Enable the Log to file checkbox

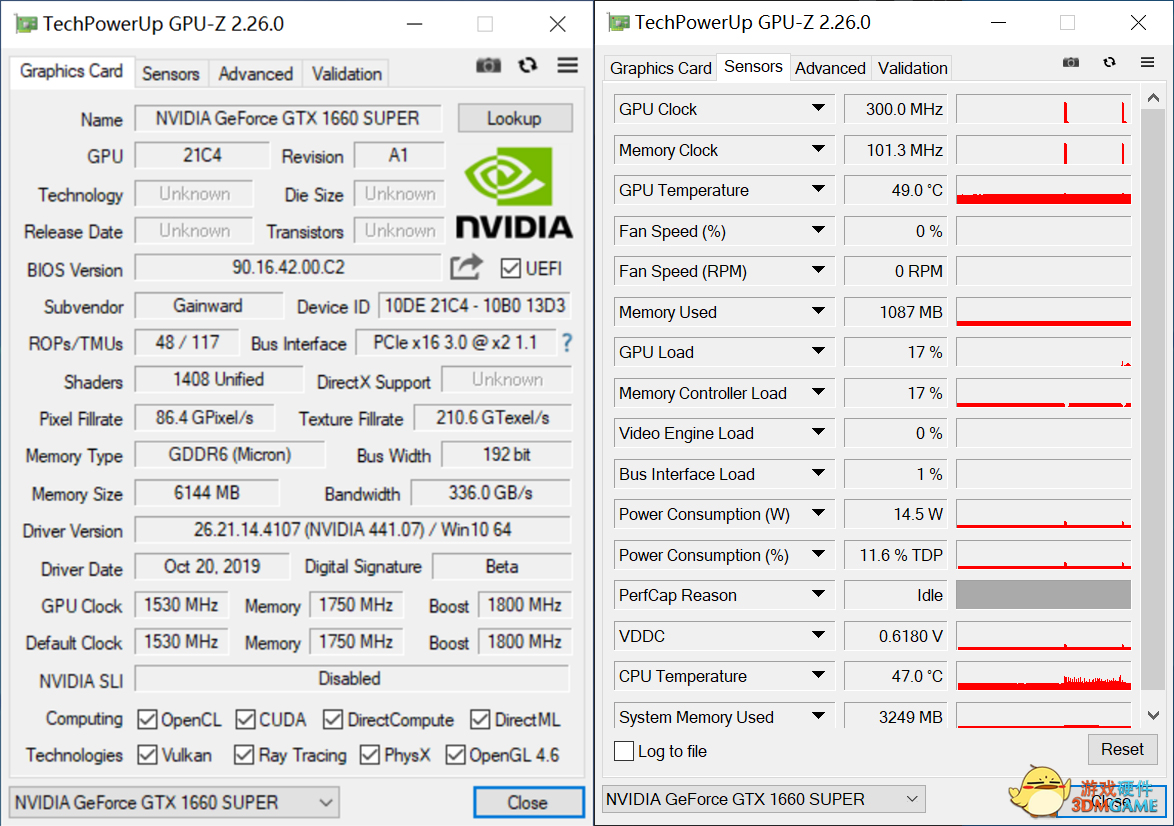point(624,751)
